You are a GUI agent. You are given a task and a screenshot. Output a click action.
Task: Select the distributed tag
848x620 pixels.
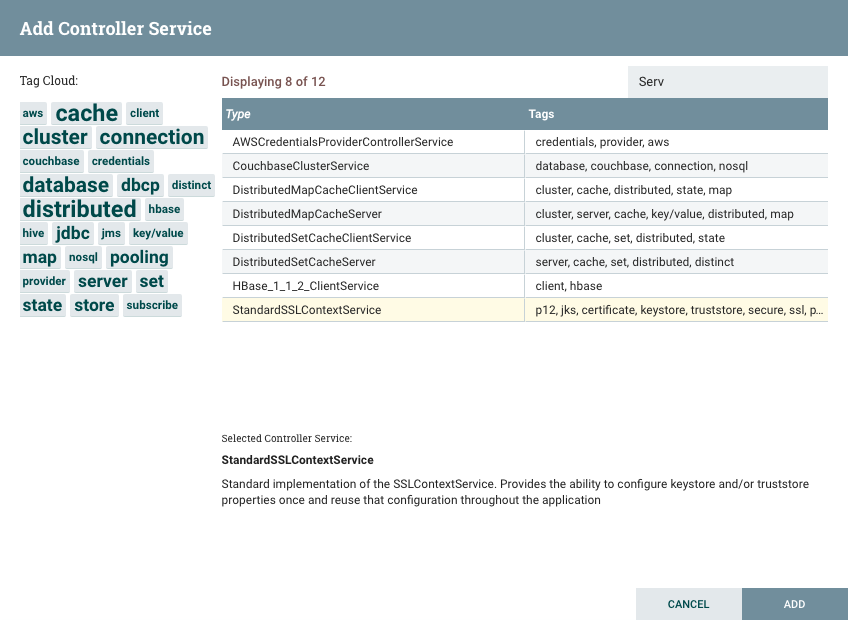pyautogui.click(x=80, y=209)
